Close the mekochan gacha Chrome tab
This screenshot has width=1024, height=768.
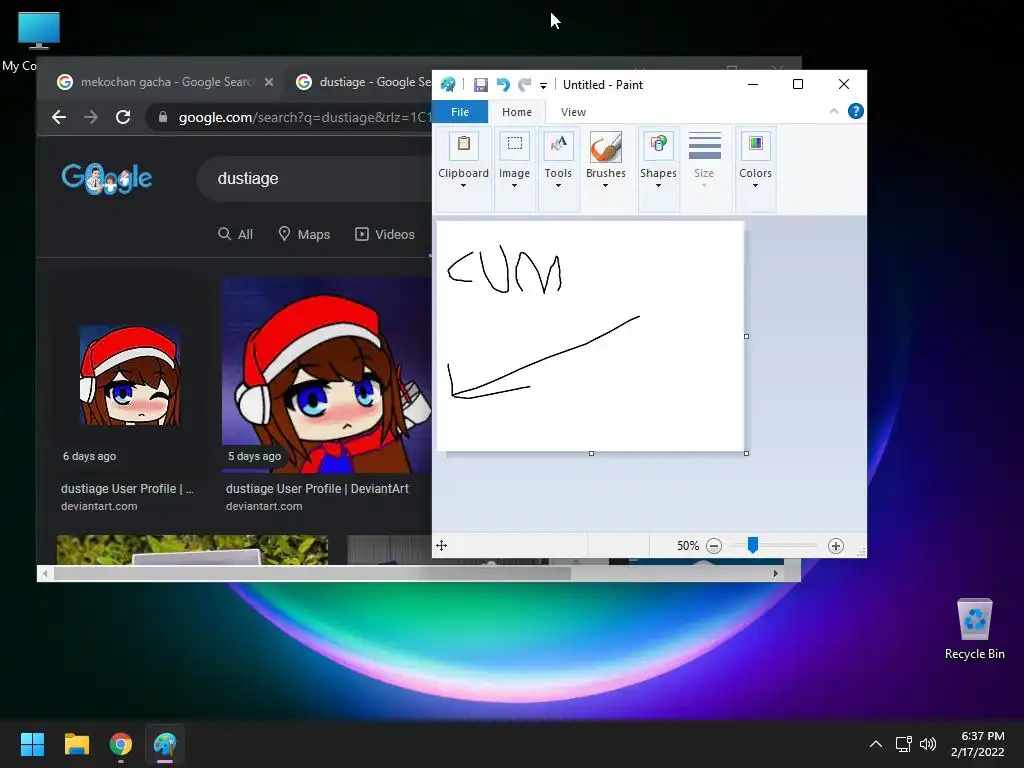(x=269, y=82)
